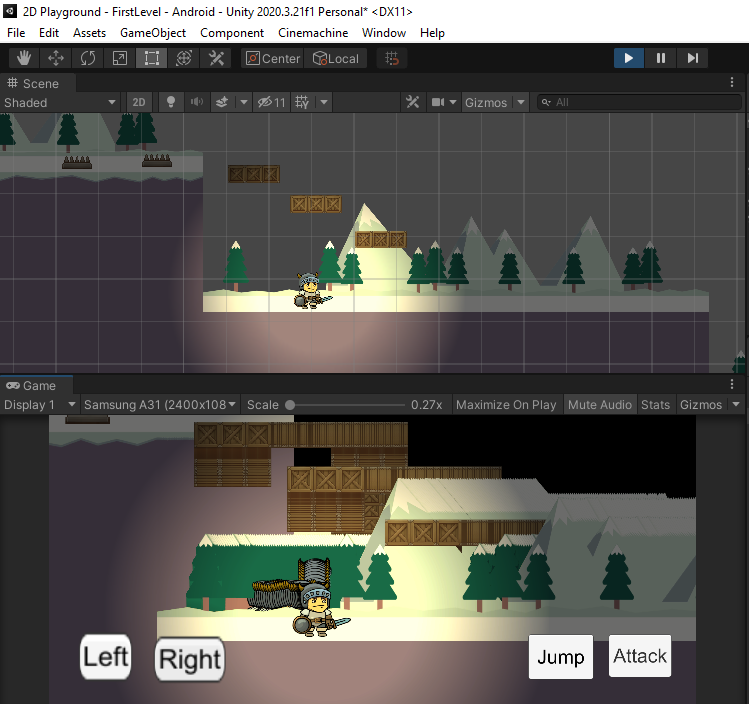Click the Scale slider handle
This screenshot has width=749, height=704.
coord(289,405)
